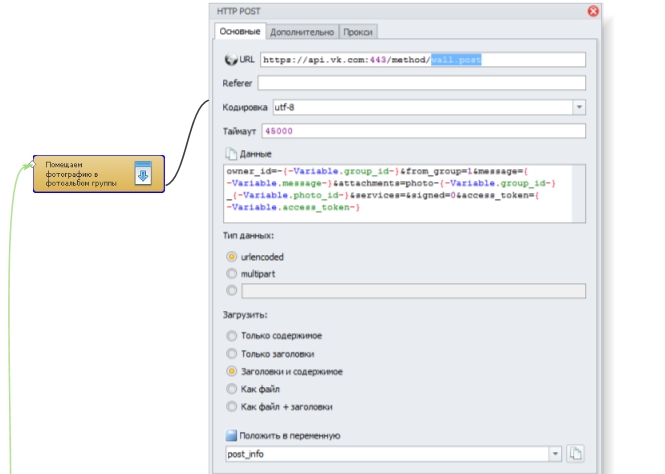This screenshot has width=665, height=474.
Task: Click the copy icon next to post_info
Action: 576,454
